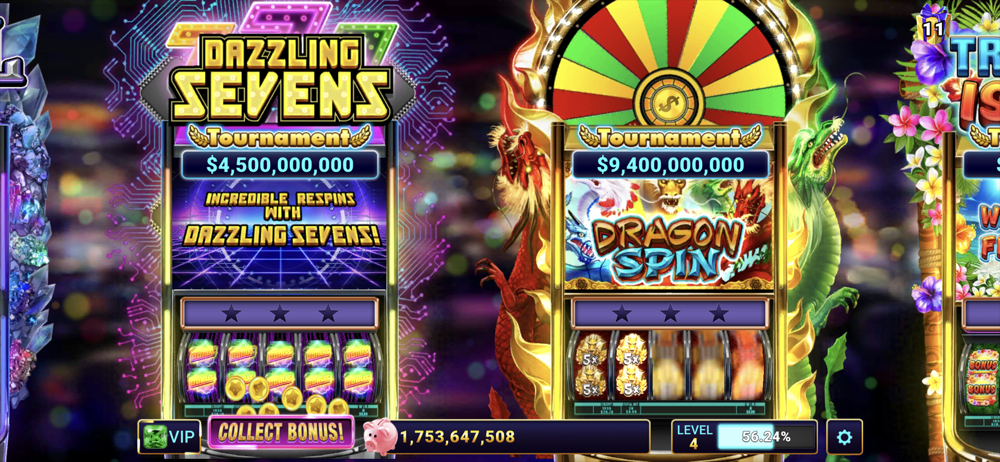Click the green dragon beside Dragon Spin
This screenshot has width=1000, height=462.
pyautogui.click(x=821, y=255)
